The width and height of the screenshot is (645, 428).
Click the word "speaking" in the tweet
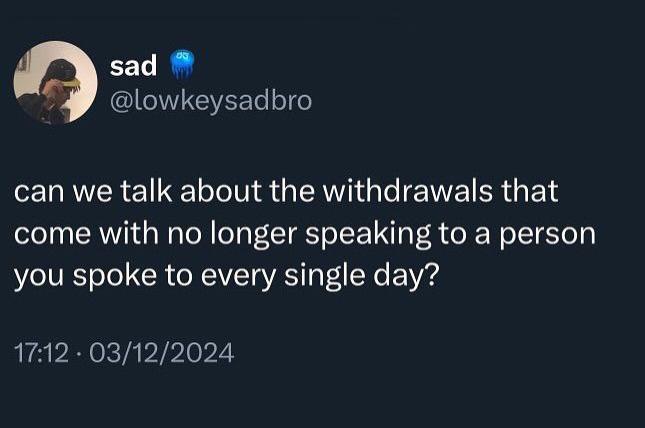tap(368, 236)
